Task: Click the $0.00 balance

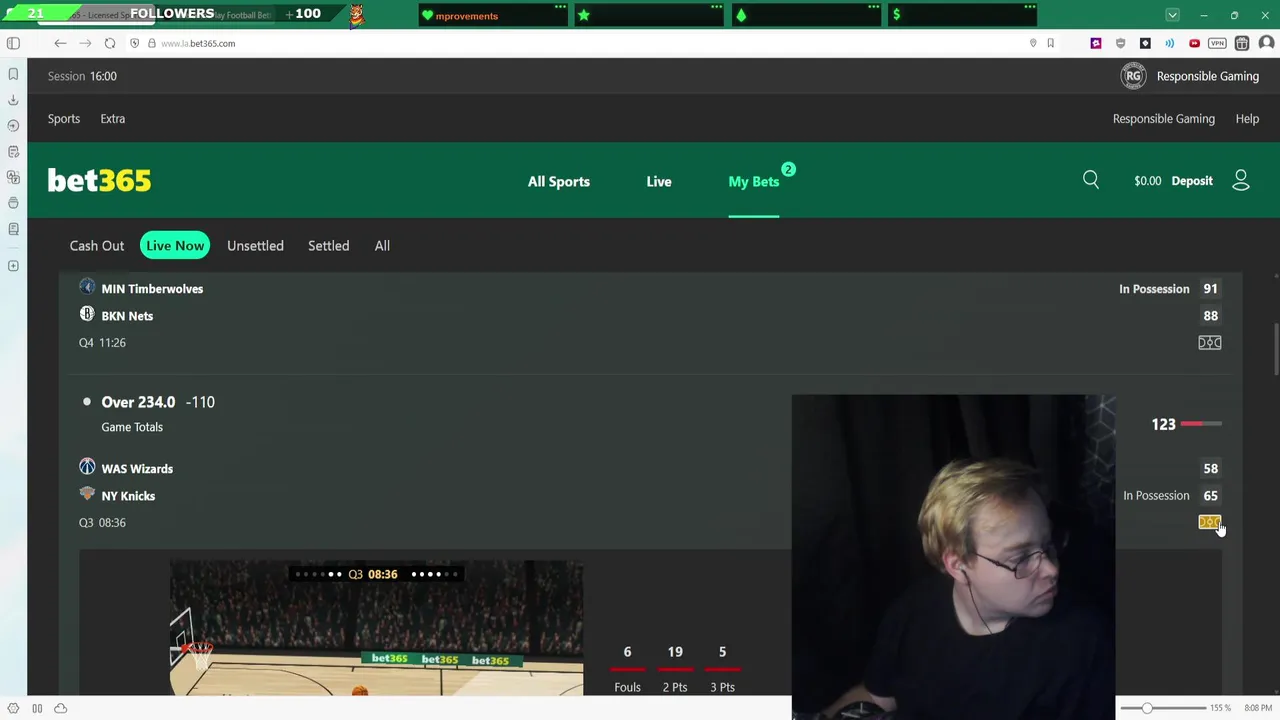Action: click(x=1147, y=181)
